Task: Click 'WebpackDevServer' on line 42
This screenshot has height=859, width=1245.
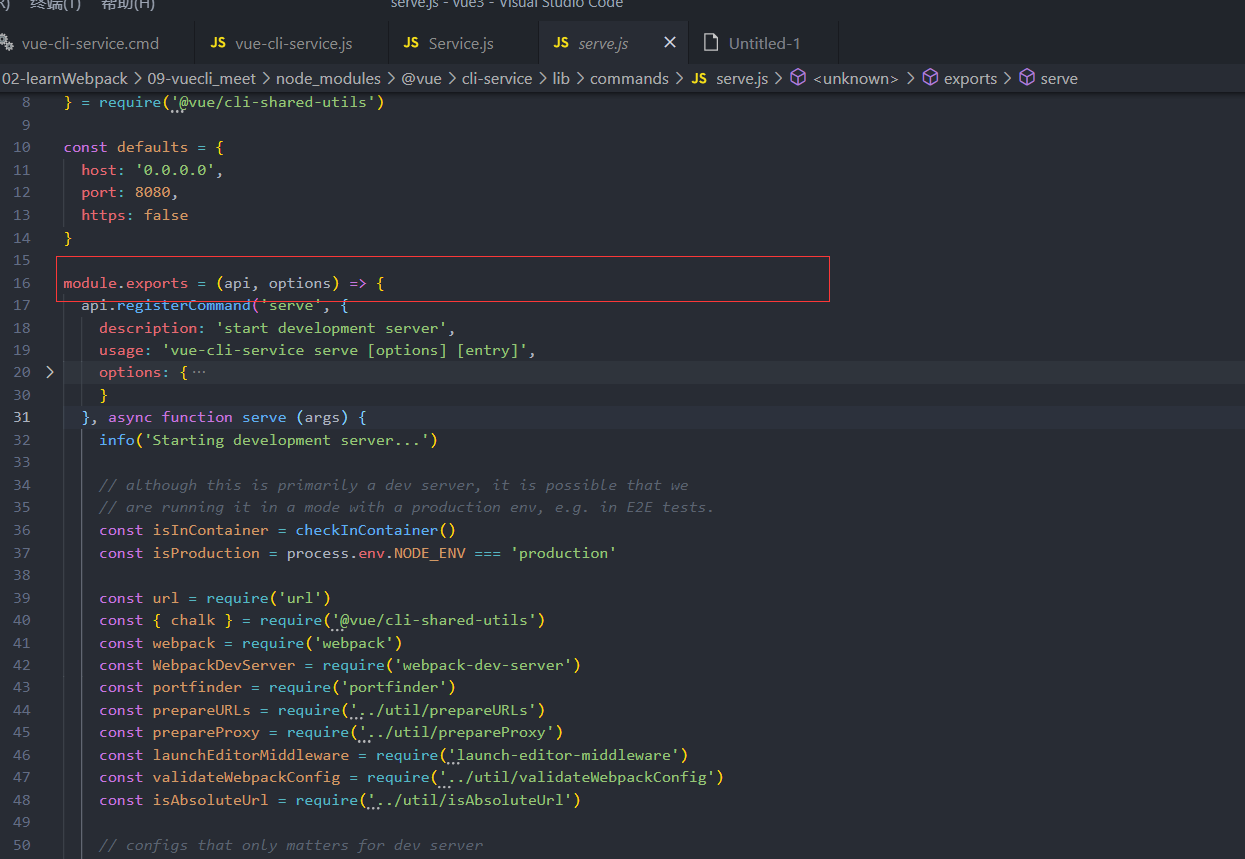Action: (x=224, y=665)
